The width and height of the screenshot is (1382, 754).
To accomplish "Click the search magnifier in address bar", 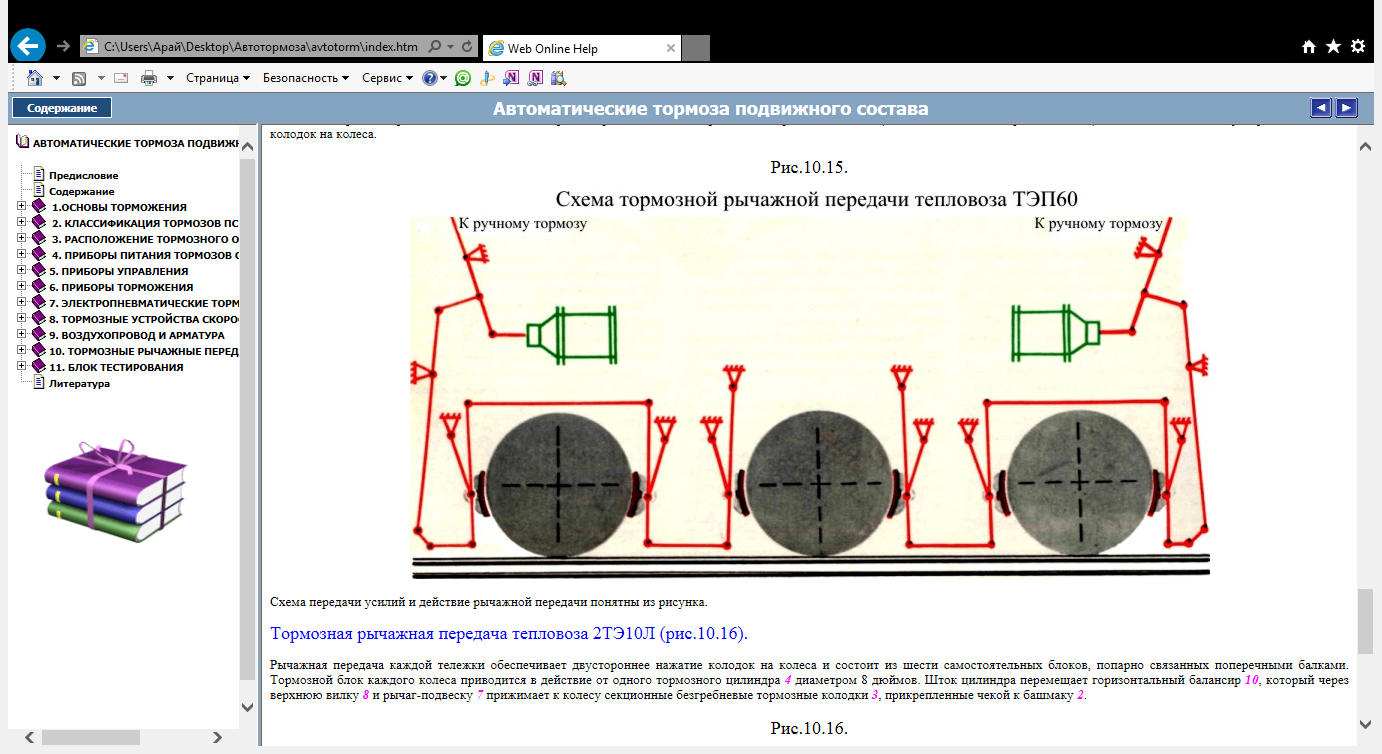I will click(435, 46).
